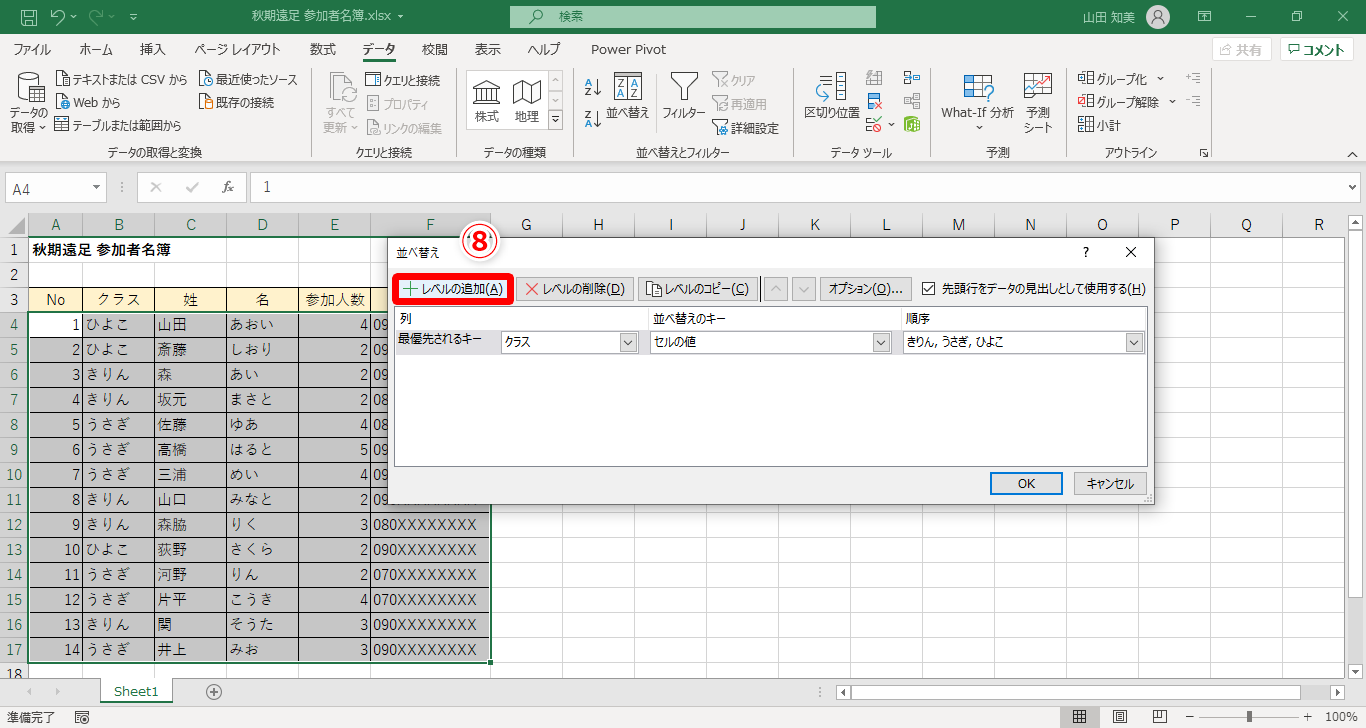Open the コメント pane button
Viewport: 1366px width, 728px height.
1316,50
